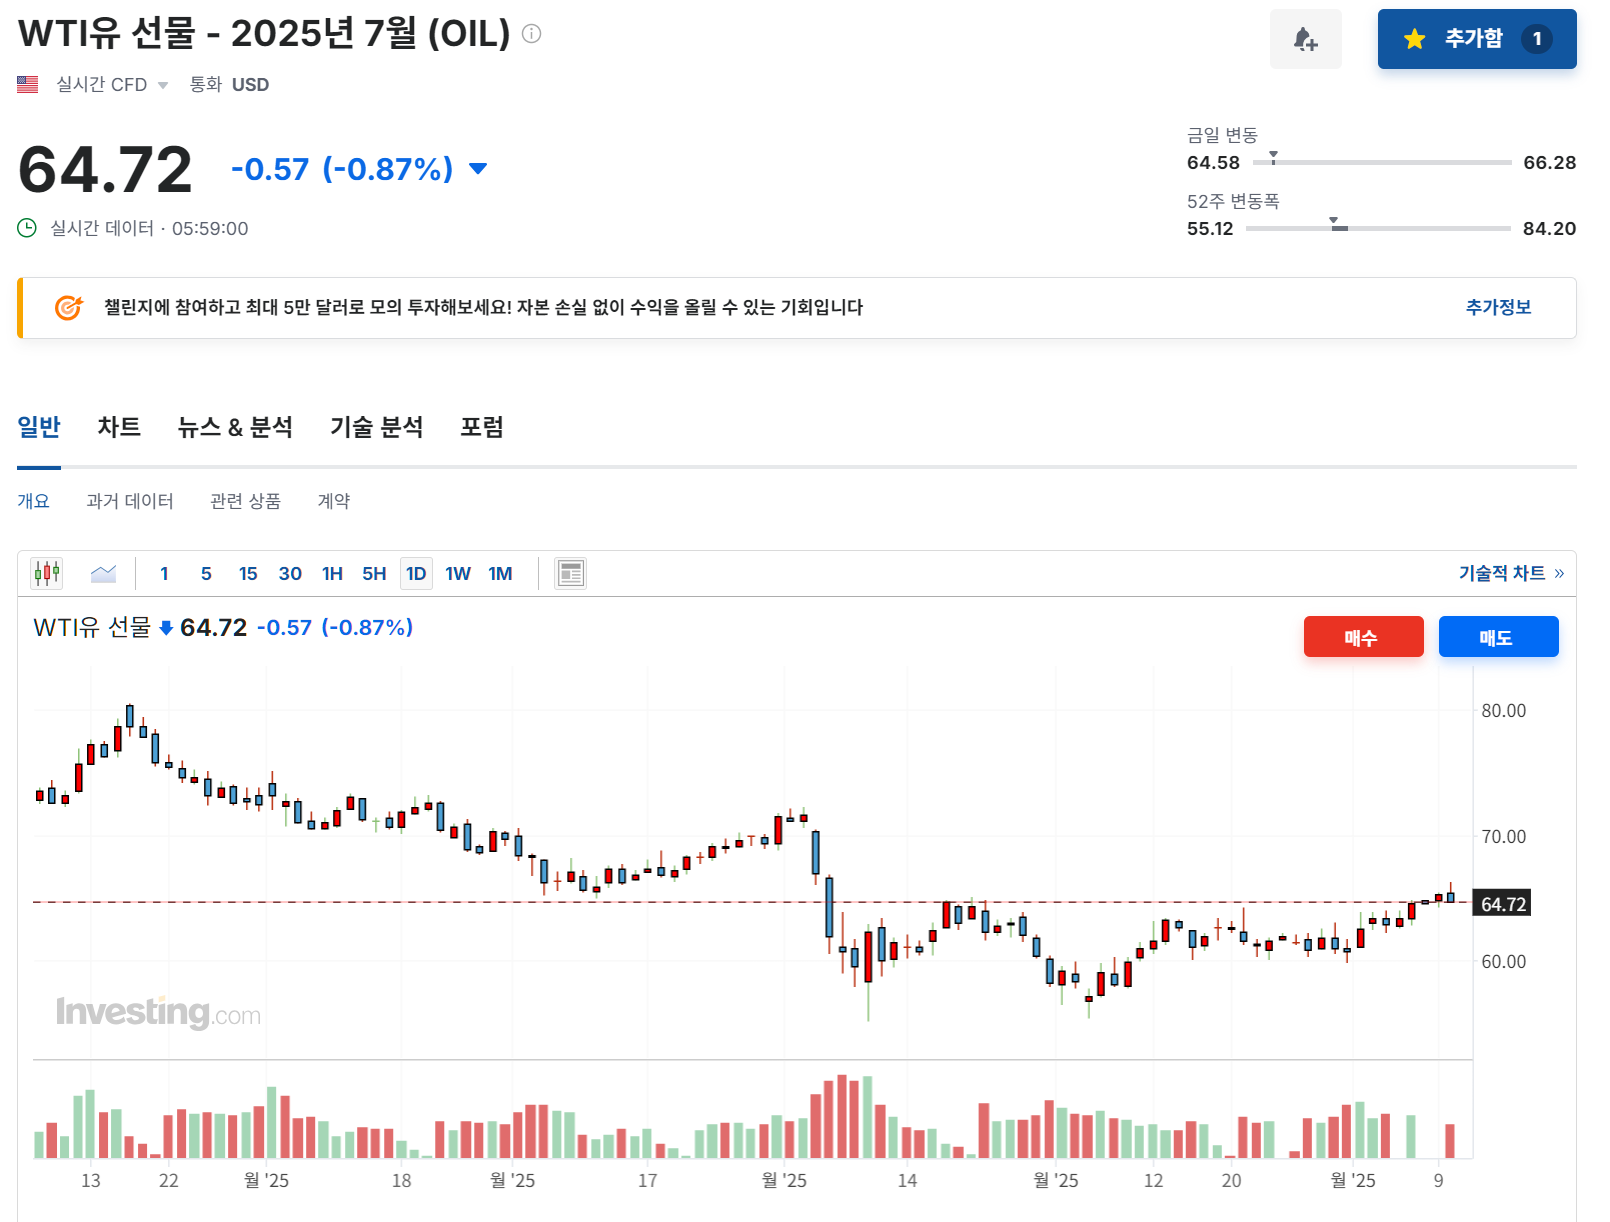
Task: Switch to the 차트 tab
Action: 119,427
